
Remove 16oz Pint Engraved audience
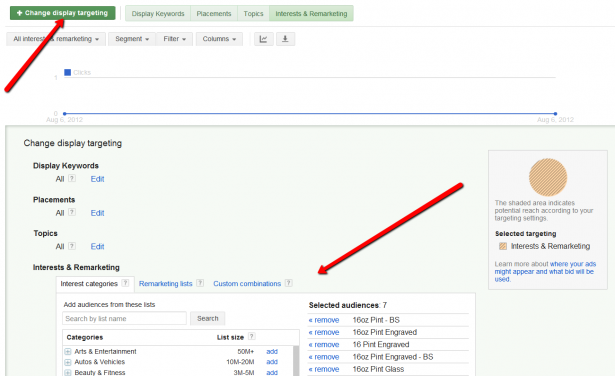pyautogui.click(x=324, y=332)
